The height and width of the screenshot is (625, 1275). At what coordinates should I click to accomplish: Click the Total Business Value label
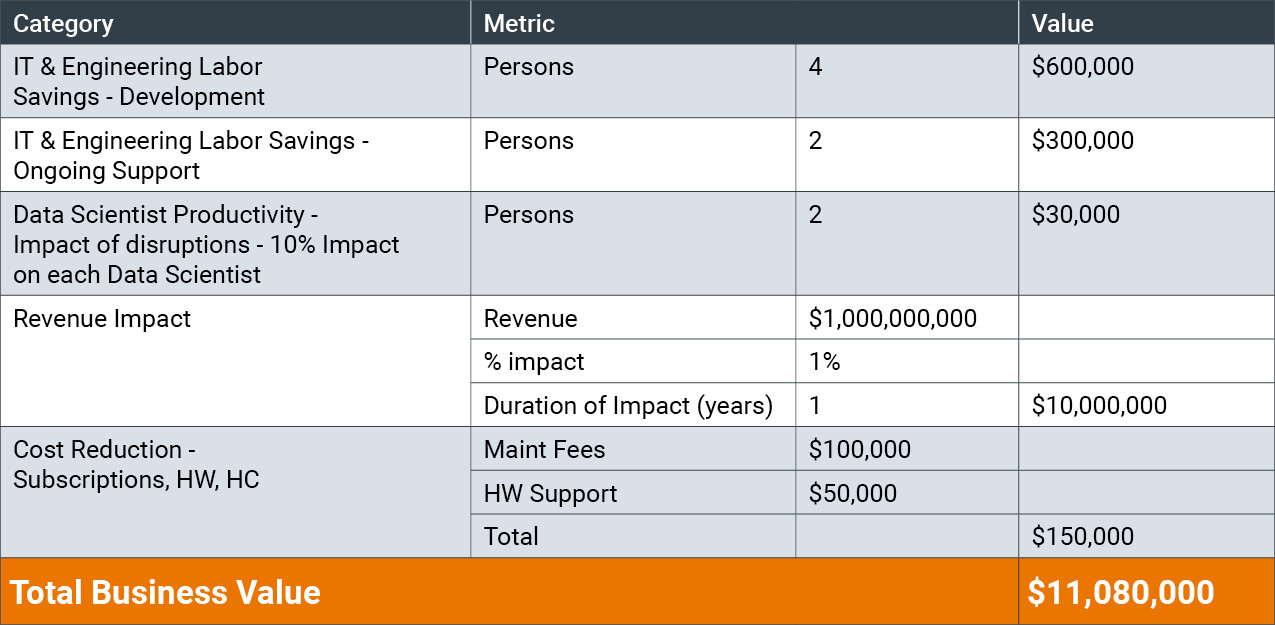tap(166, 592)
